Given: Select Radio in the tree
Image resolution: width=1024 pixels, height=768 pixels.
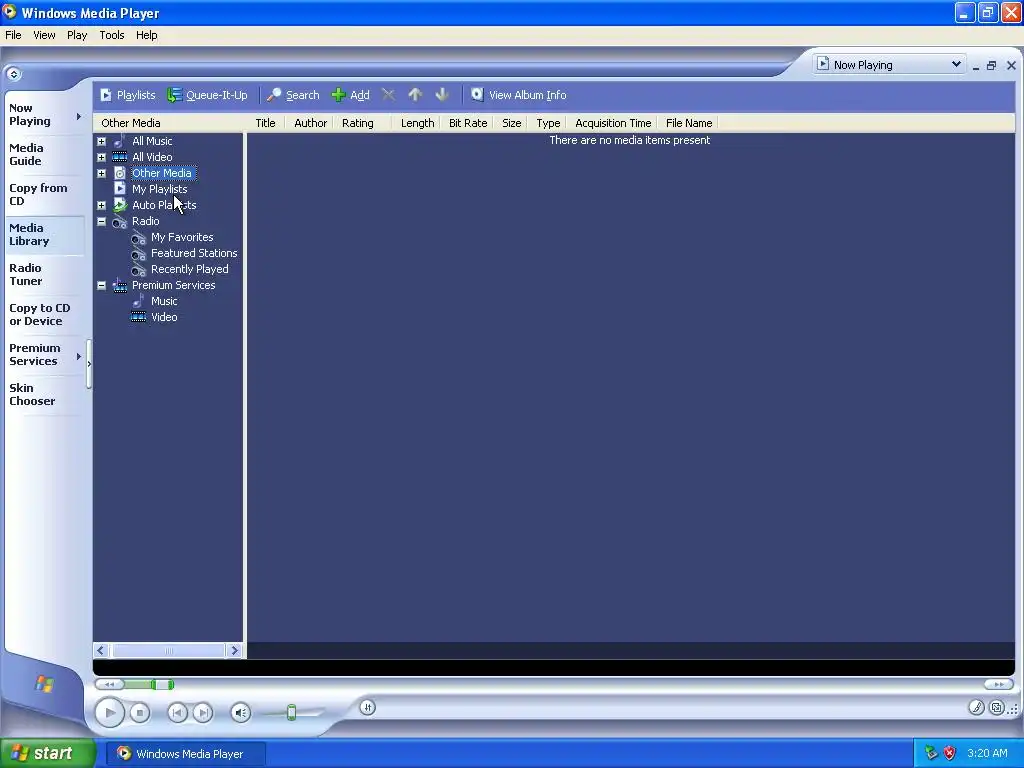Looking at the screenshot, I should (146, 221).
